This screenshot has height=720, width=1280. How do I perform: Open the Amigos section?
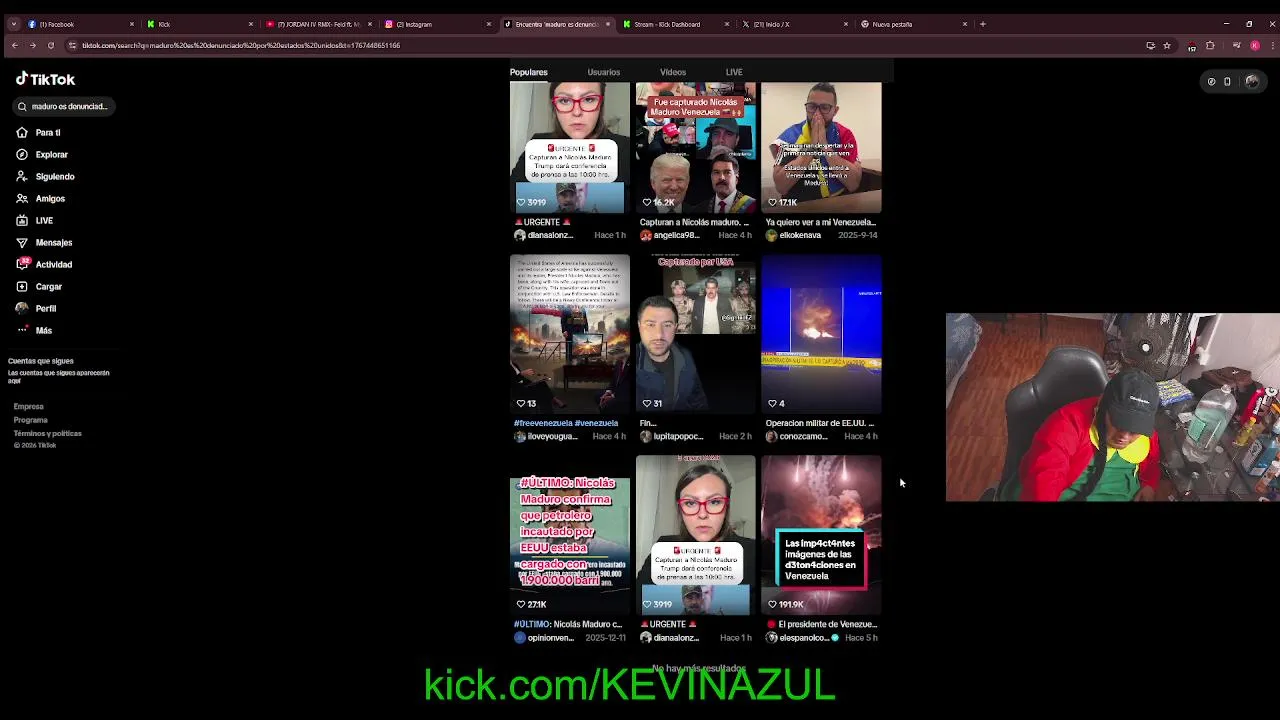tap(41, 198)
